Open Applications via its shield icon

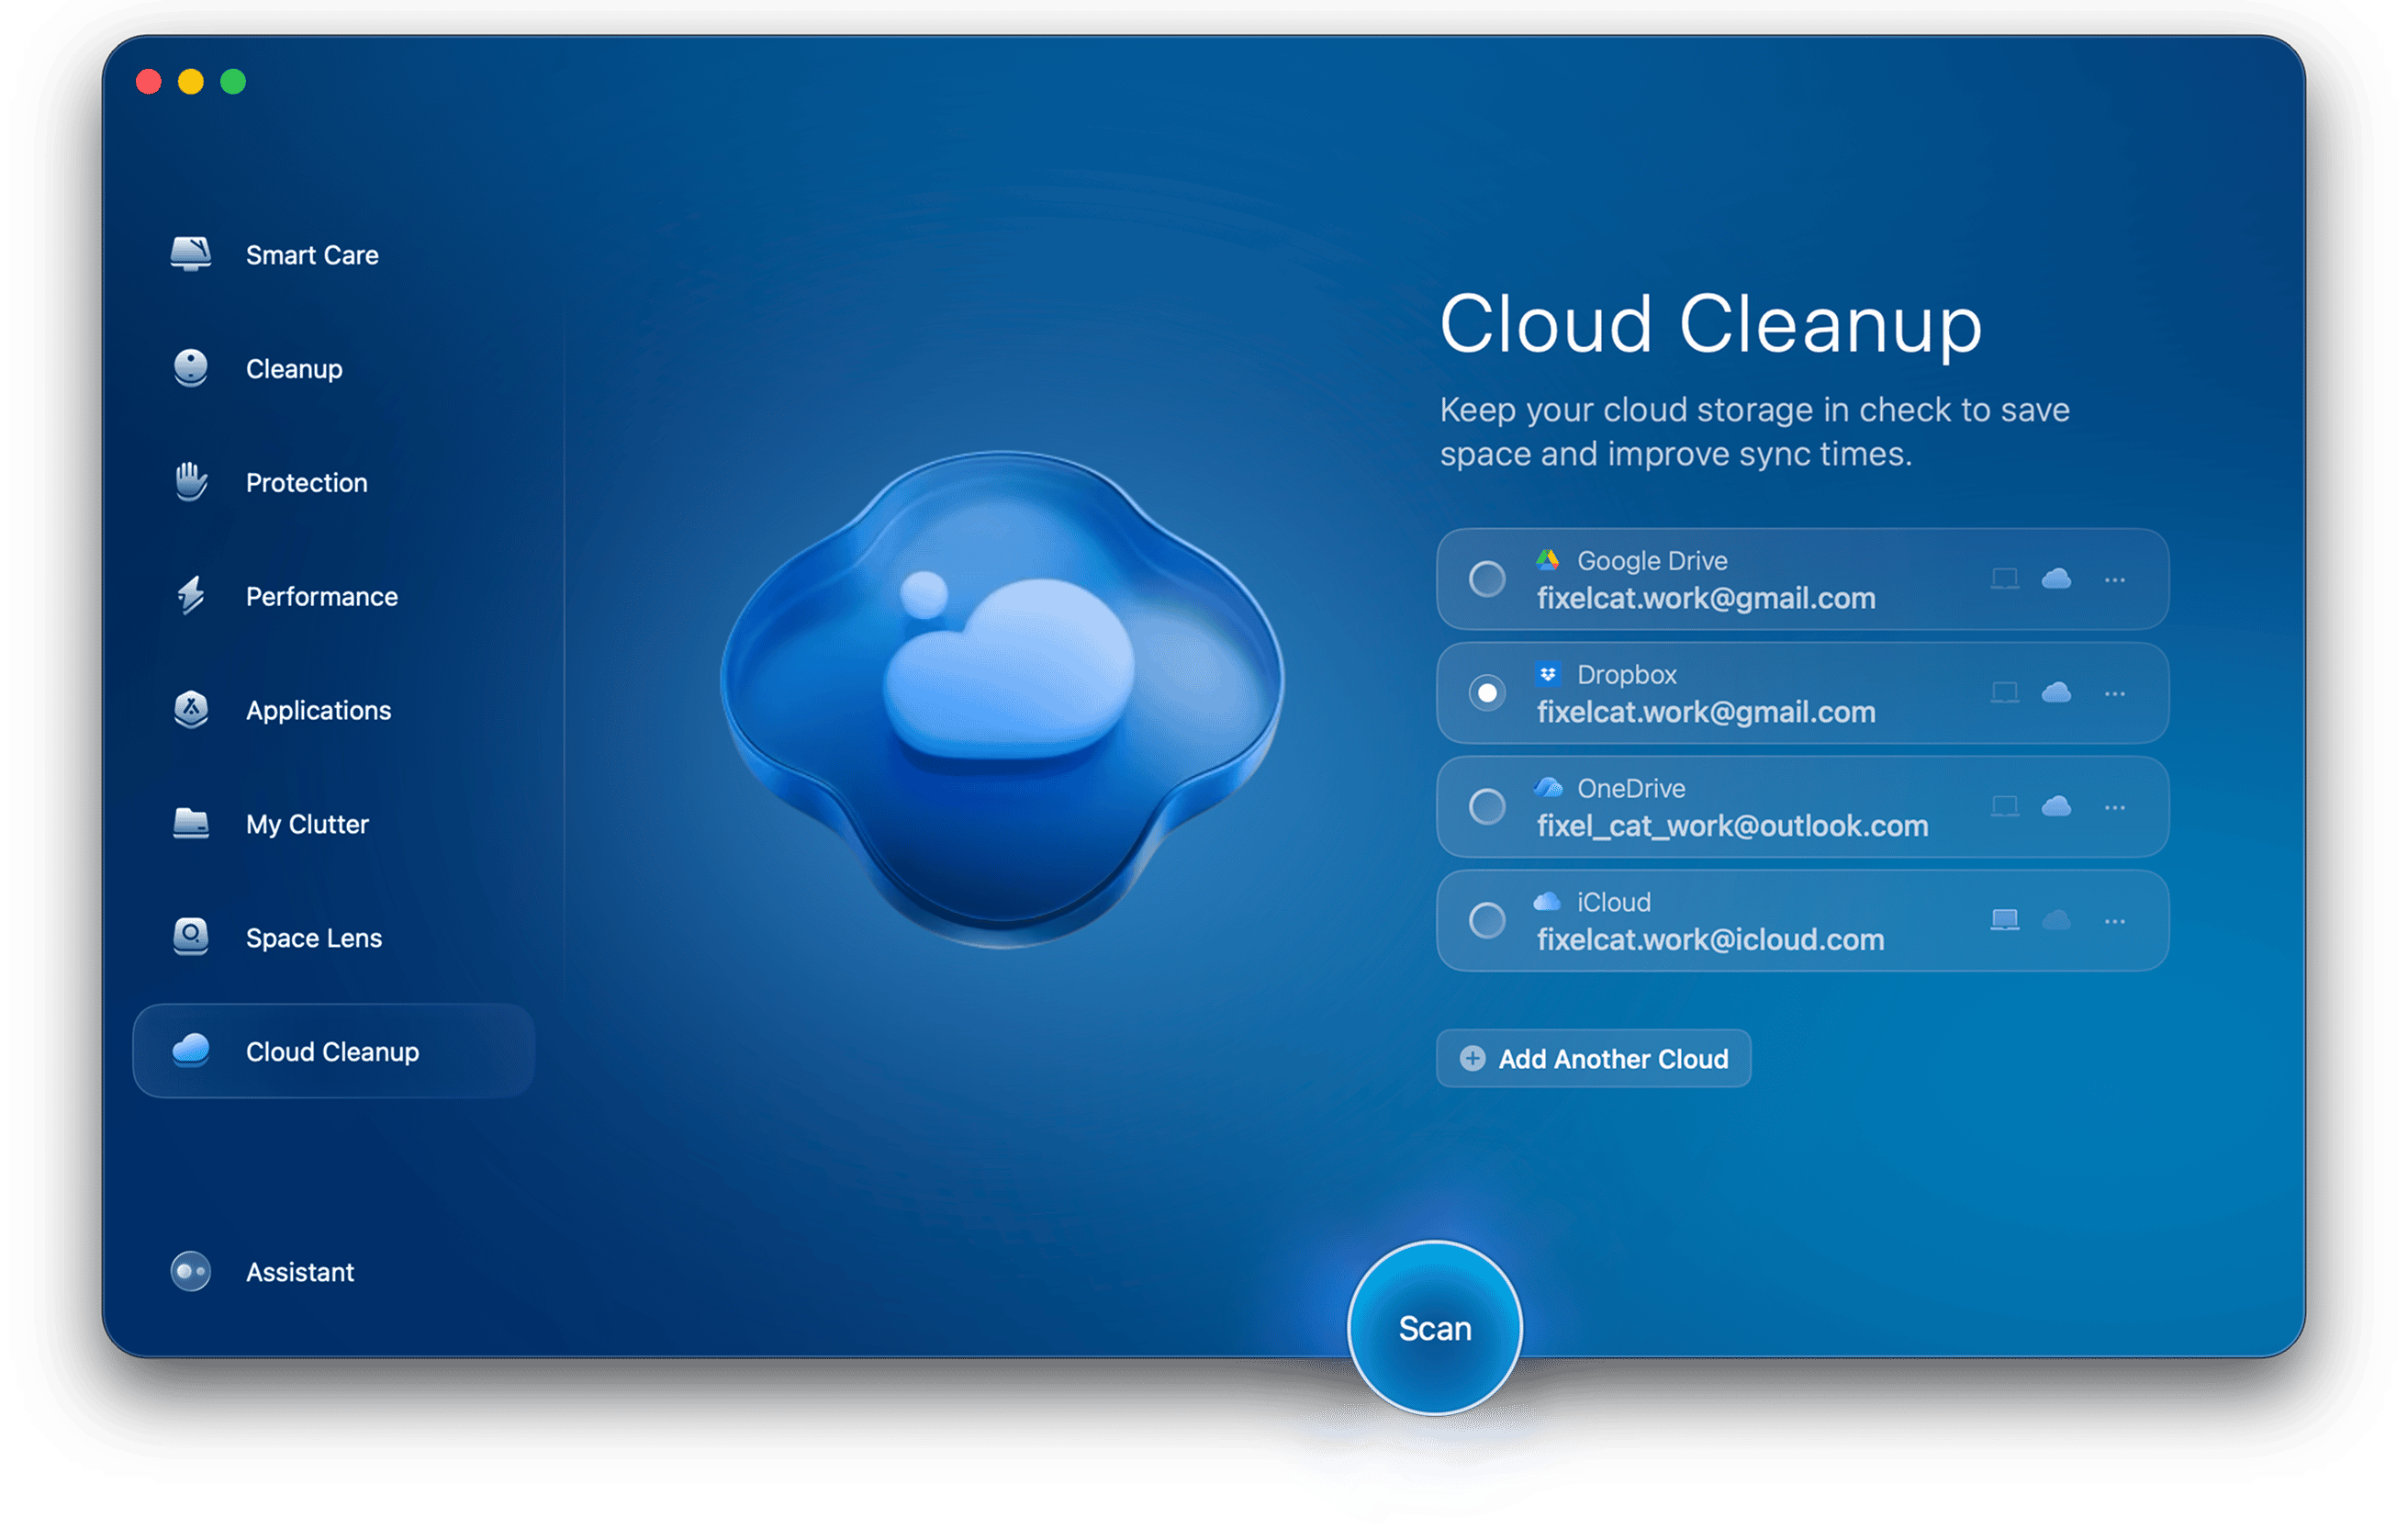pos(190,710)
